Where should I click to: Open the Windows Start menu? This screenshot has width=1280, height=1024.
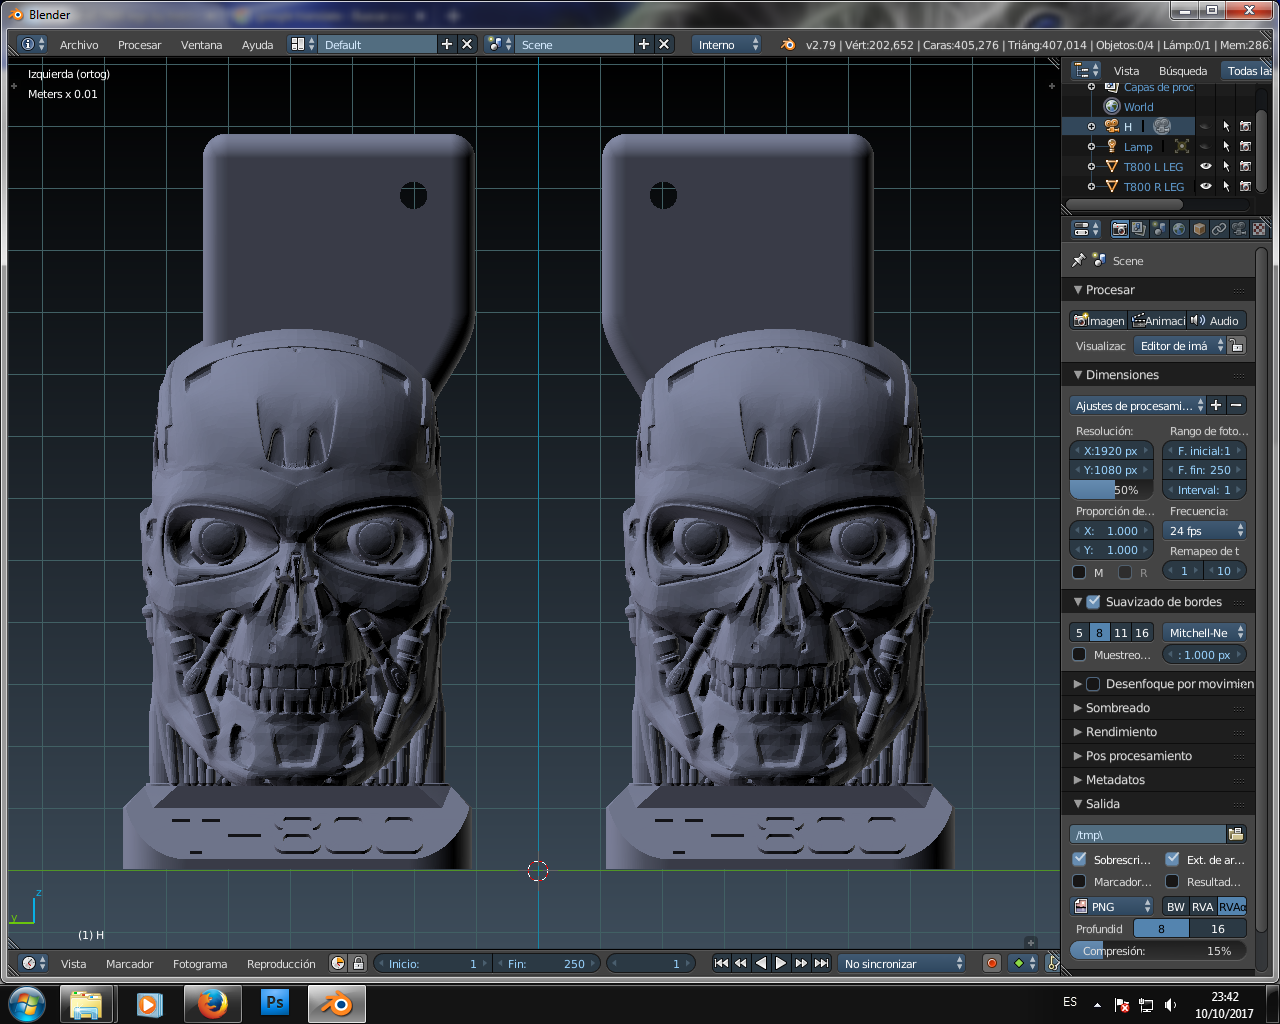coord(27,1003)
